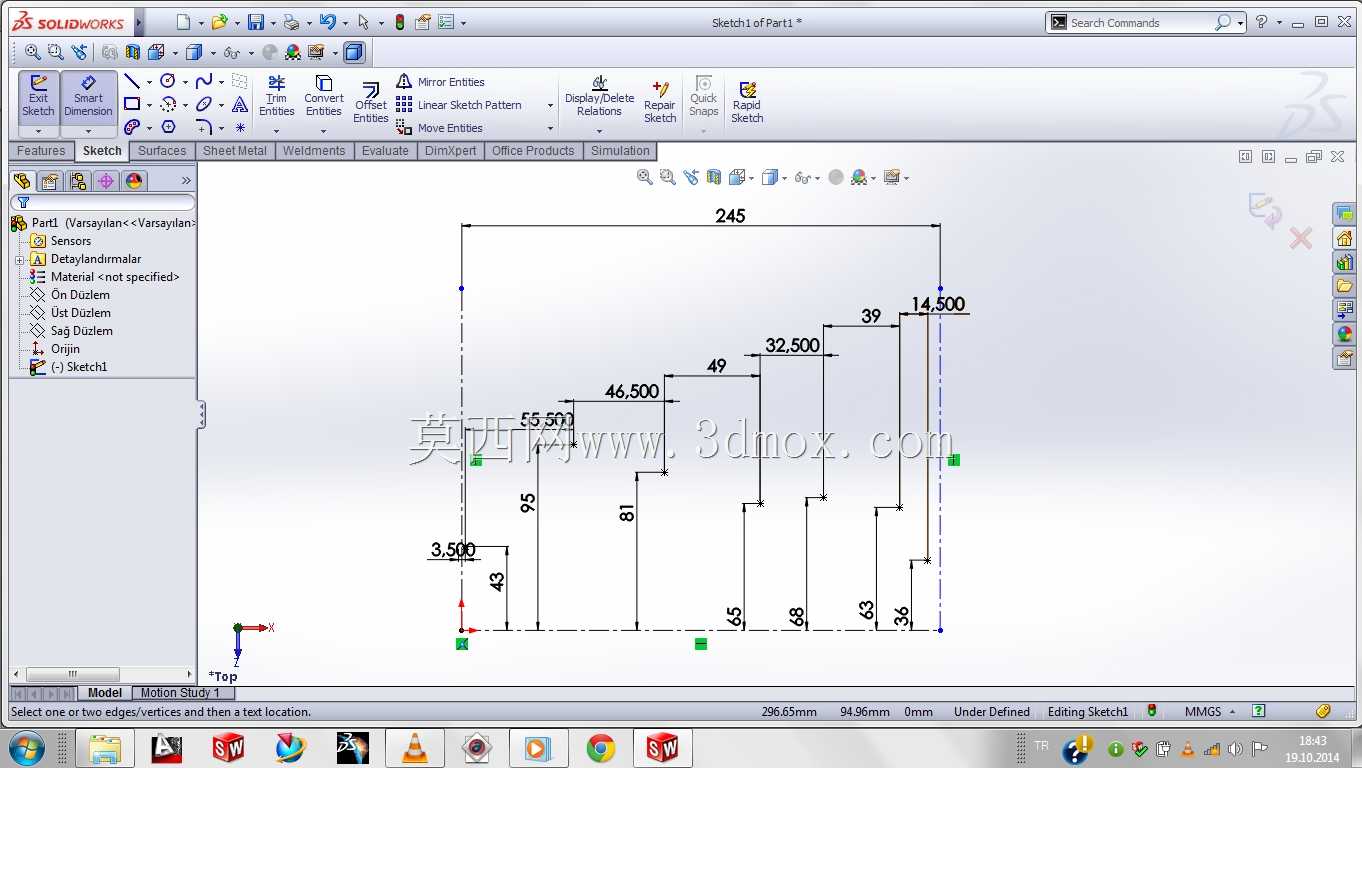
Task: Open the Display/Delete Relations dropdown arrow
Action: tap(600, 131)
